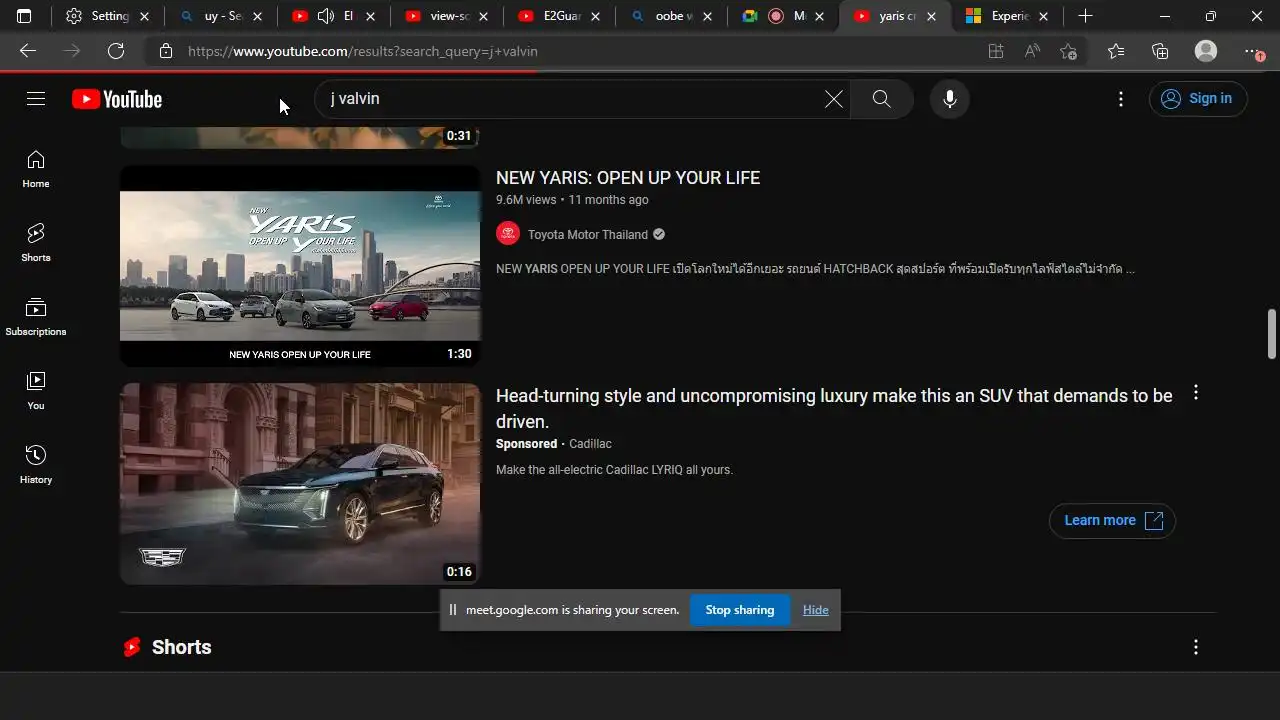This screenshot has width=1280, height=720.
Task: Open the Read aloud icon
Action: 1032,51
